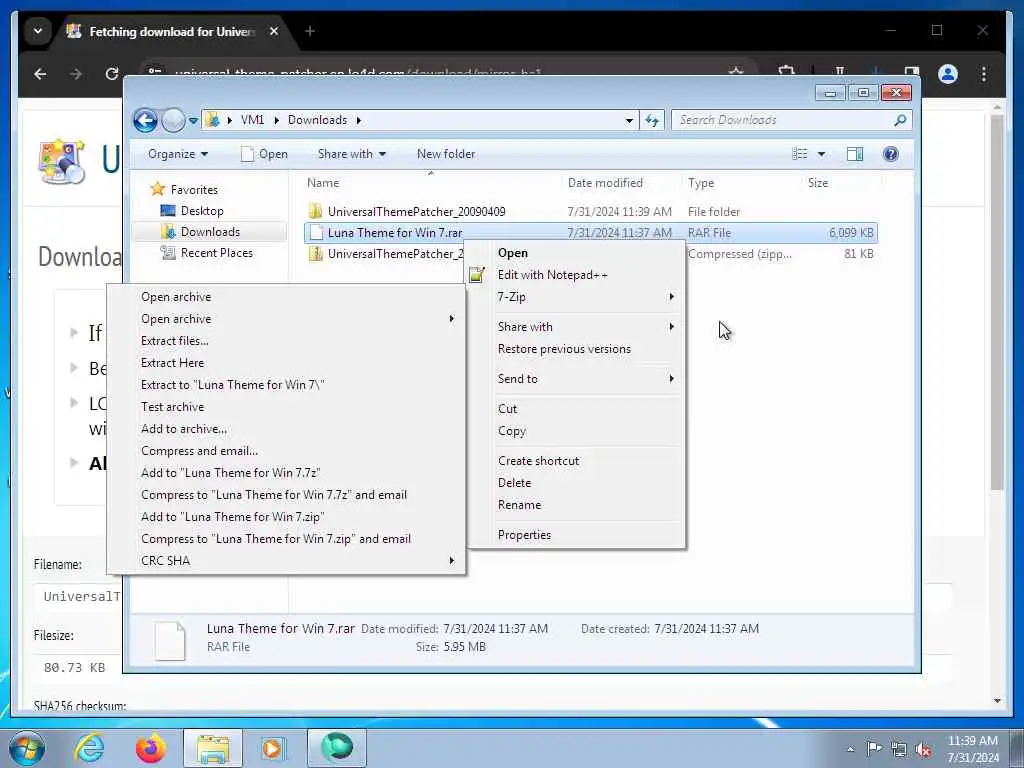Viewport: 1024px width, 768px height.
Task: Click the refresh button beside address bar
Action: 652,120
